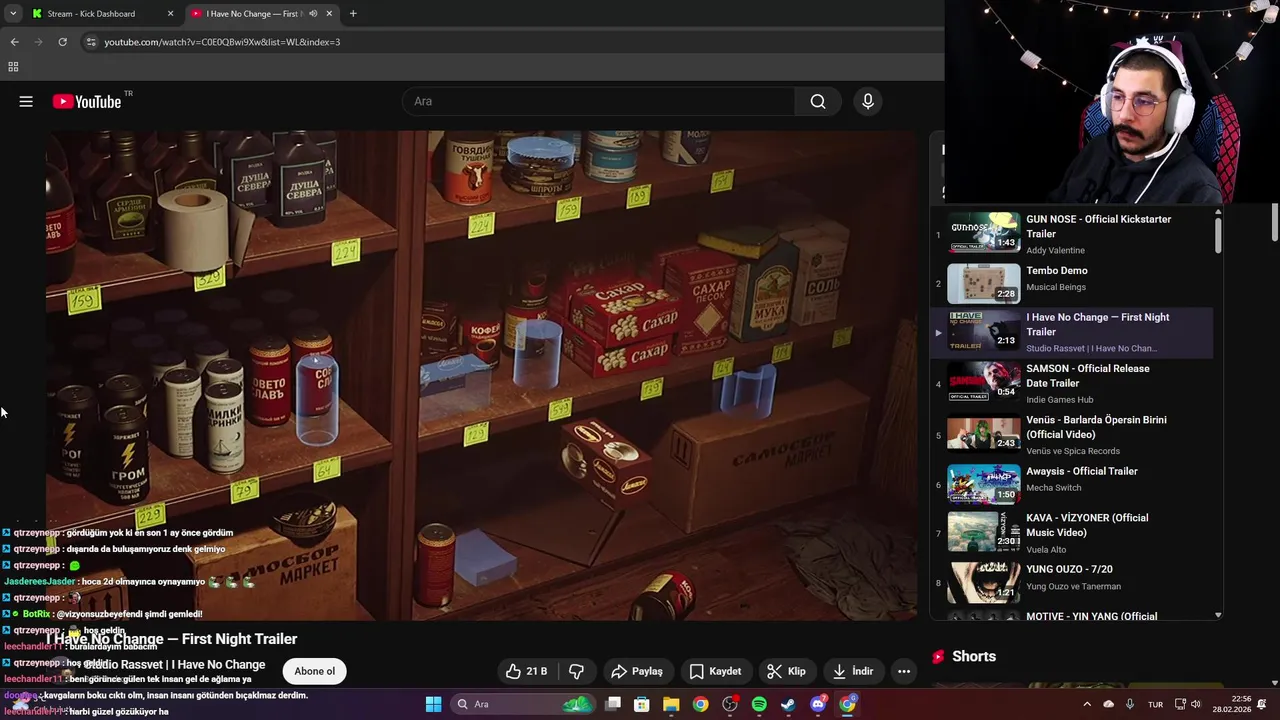Close the Kick Dashboard tab
1280x720 pixels.
click(x=170, y=14)
